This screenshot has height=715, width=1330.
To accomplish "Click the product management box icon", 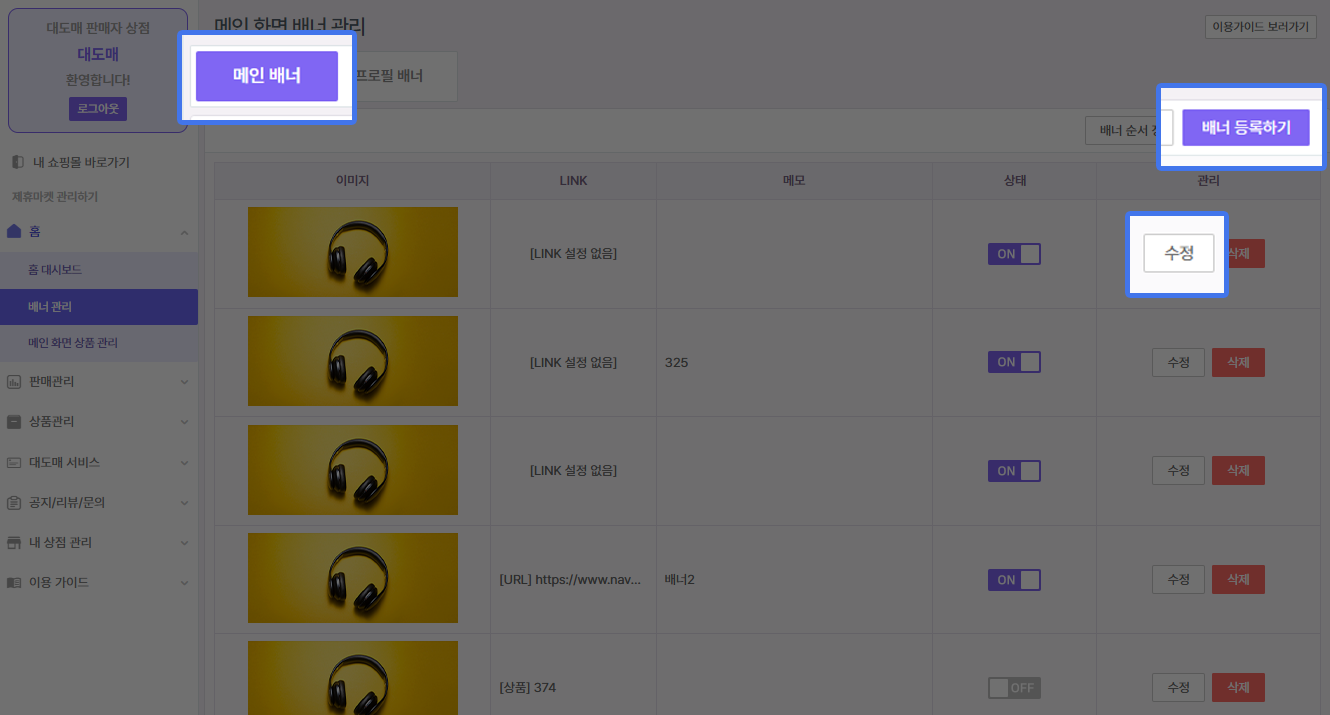I will [14, 422].
